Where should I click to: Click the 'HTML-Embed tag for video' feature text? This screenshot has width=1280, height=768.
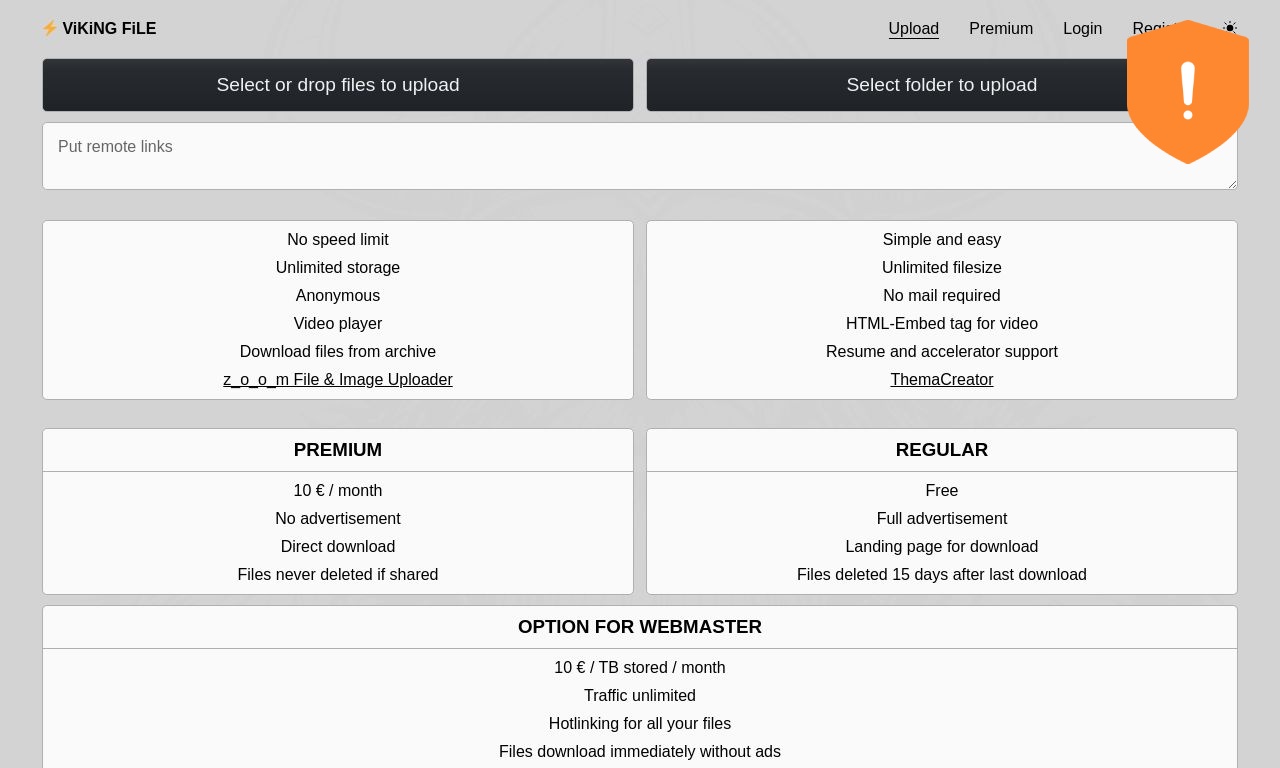click(942, 324)
